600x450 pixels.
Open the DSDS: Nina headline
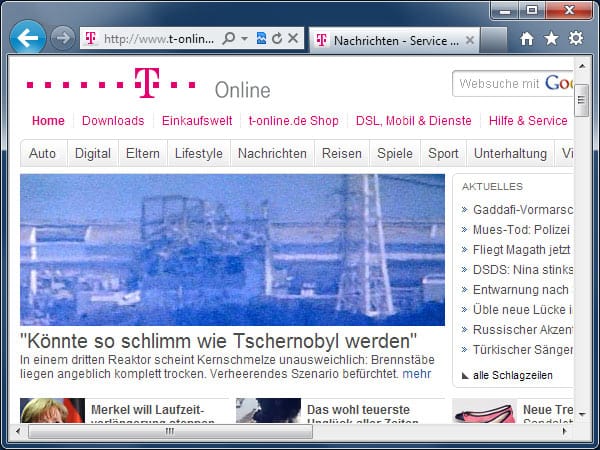523,270
